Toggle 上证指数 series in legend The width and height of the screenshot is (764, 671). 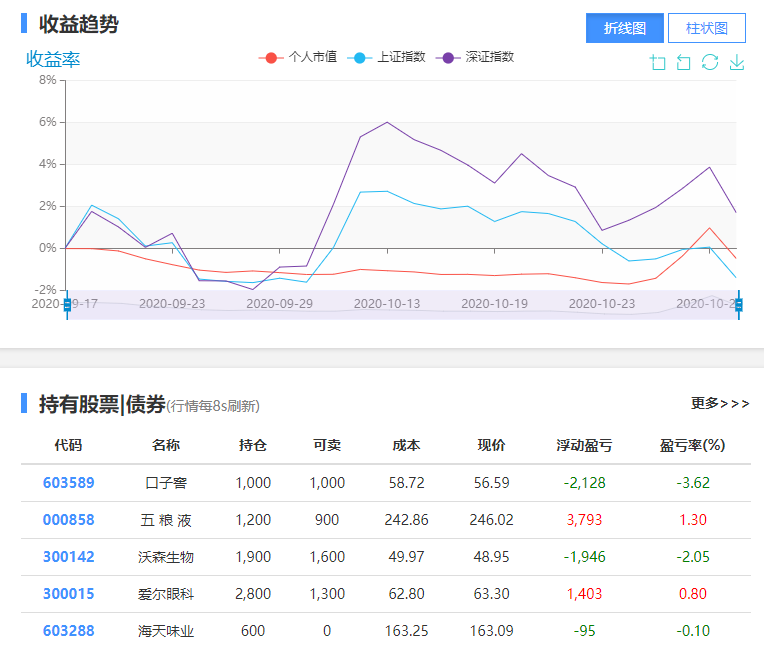pos(387,57)
